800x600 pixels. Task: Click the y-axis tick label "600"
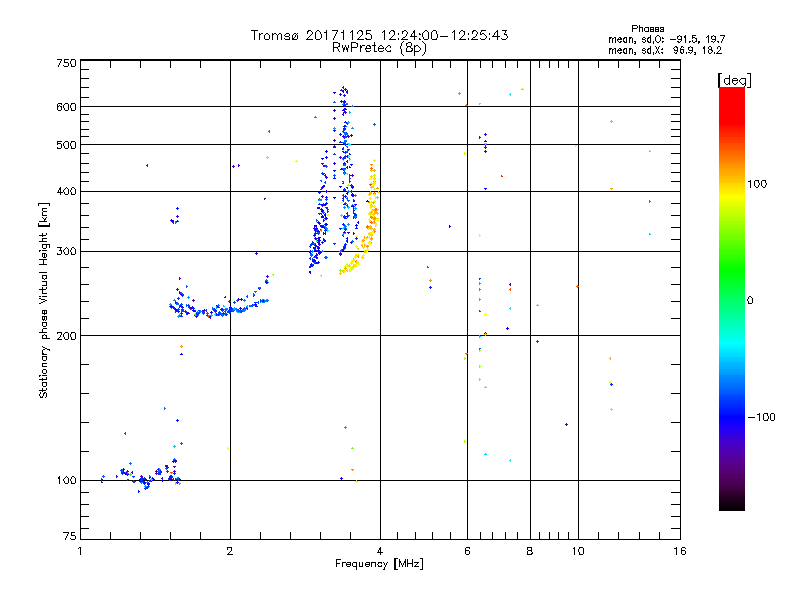click(x=67, y=107)
